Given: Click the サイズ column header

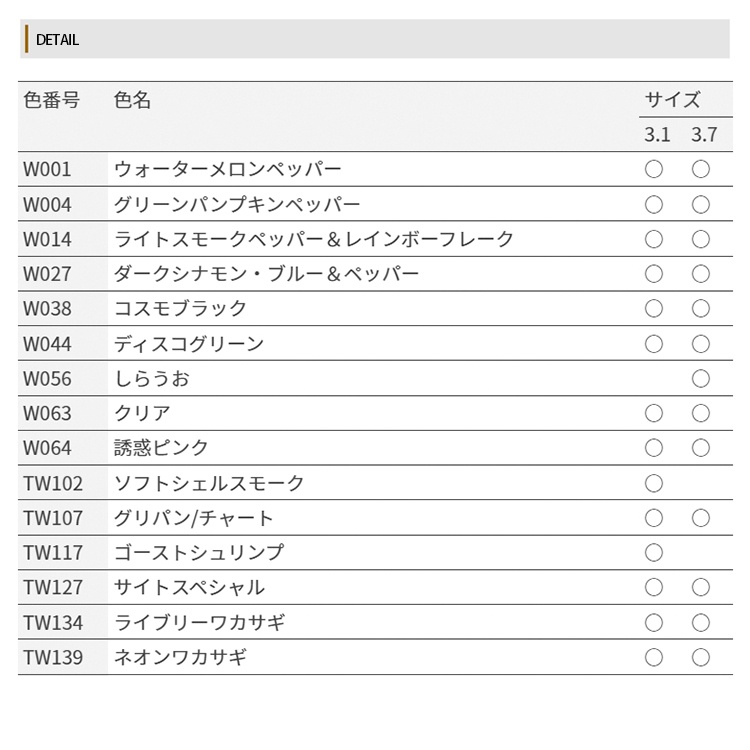Looking at the screenshot, I should pos(672,100).
